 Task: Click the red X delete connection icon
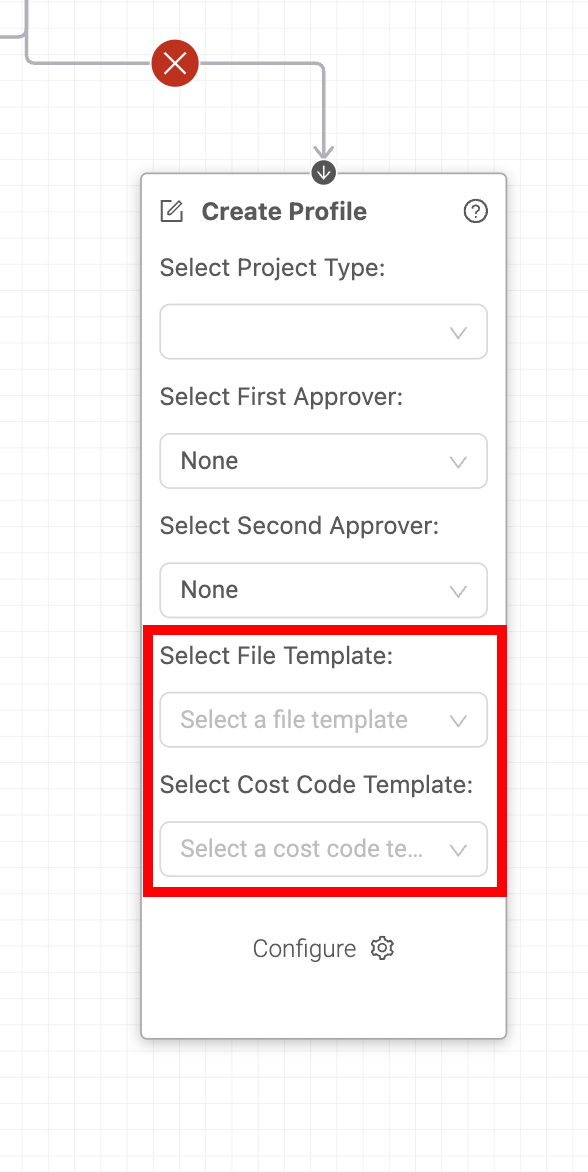pos(175,64)
